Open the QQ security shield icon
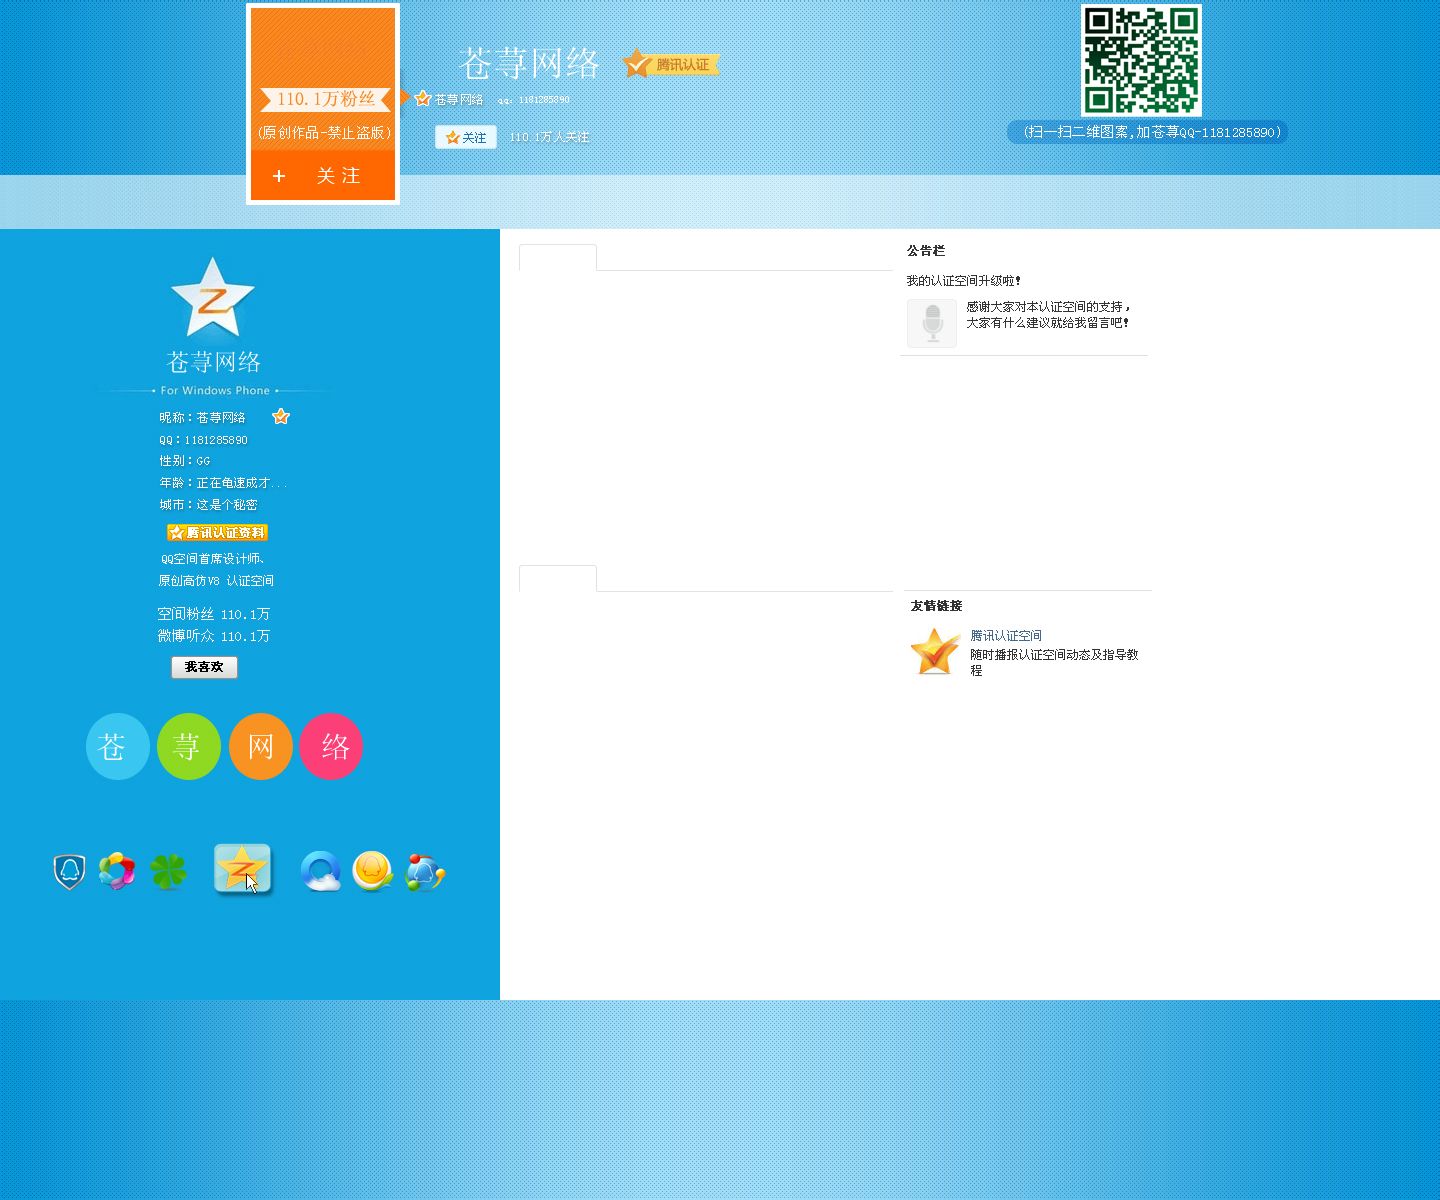The height and width of the screenshot is (1200, 1440). click(69, 872)
